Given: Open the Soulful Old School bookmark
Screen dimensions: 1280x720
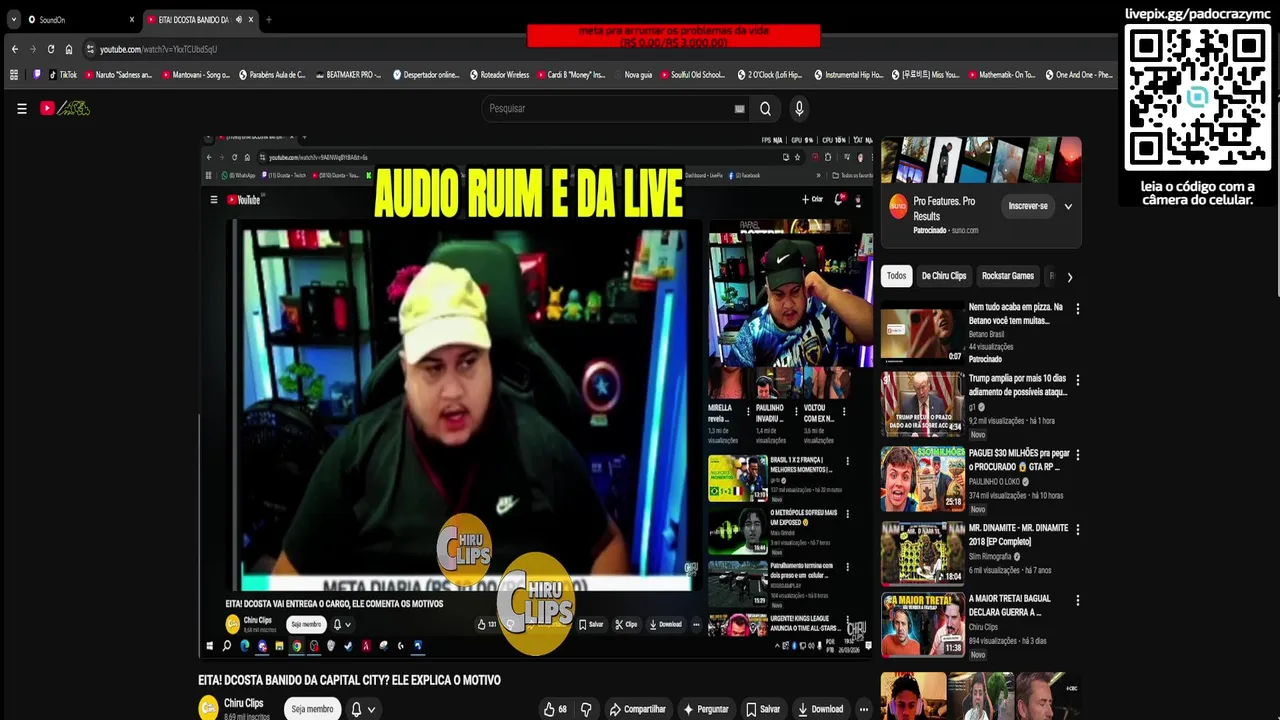Looking at the screenshot, I should pyautogui.click(x=692, y=74).
